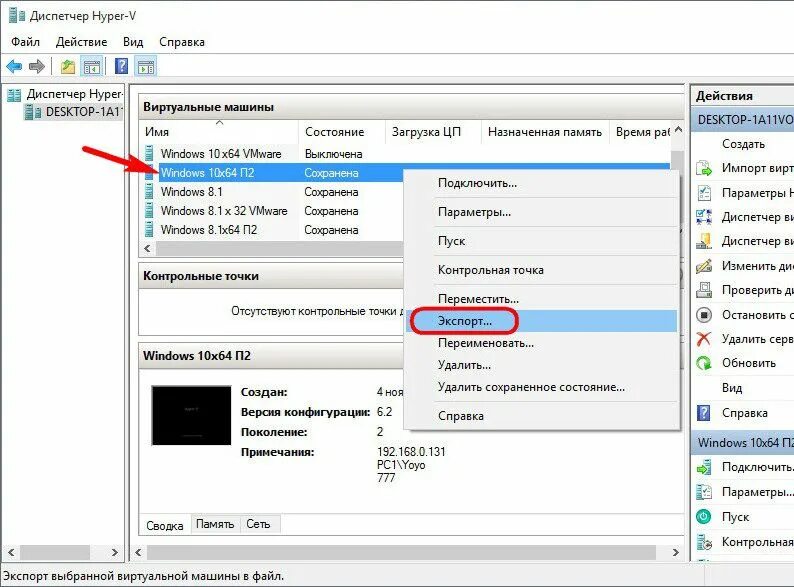Click the Windows 10 x64 VMware machine icon
Image resolution: width=794 pixels, height=587 pixels.
[149, 153]
